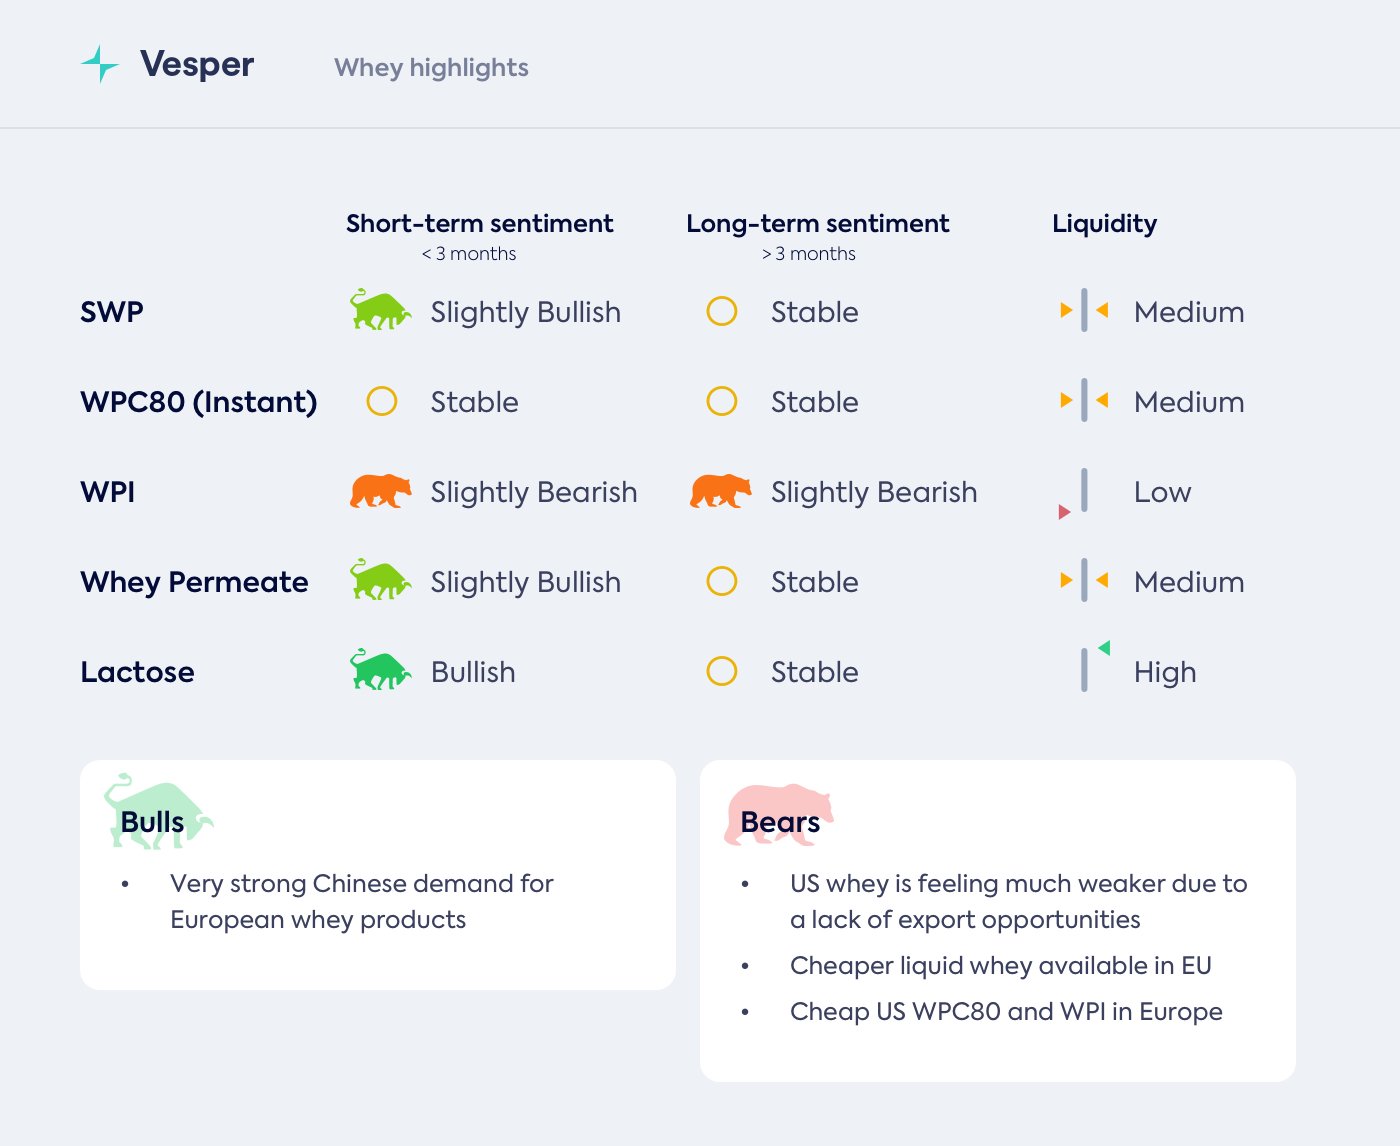Screen dimensions: 1400x1146
Task: Click the WPC80 (Instant) row label
Action: coord(199,402)
